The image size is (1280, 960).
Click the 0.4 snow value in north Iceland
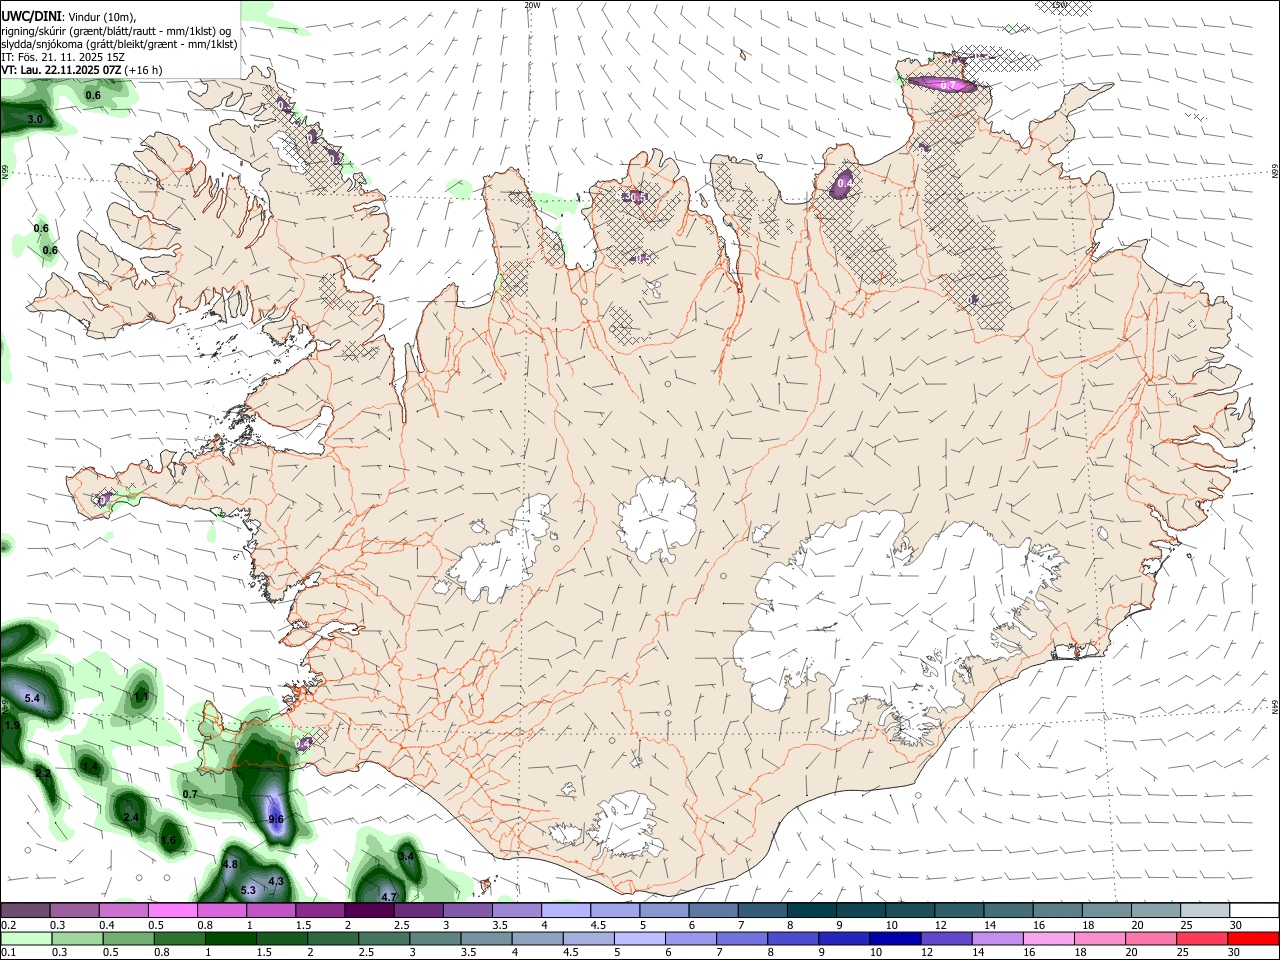(x=844, y=184)
